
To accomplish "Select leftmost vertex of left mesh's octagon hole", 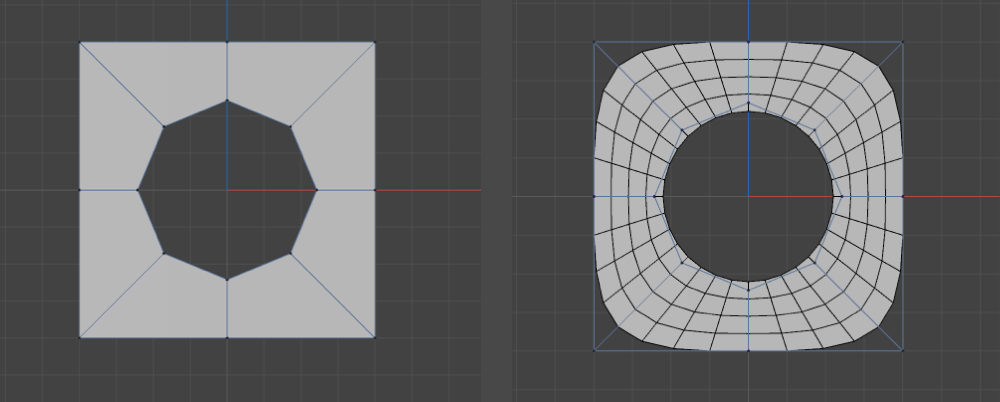I will (138, 190).
